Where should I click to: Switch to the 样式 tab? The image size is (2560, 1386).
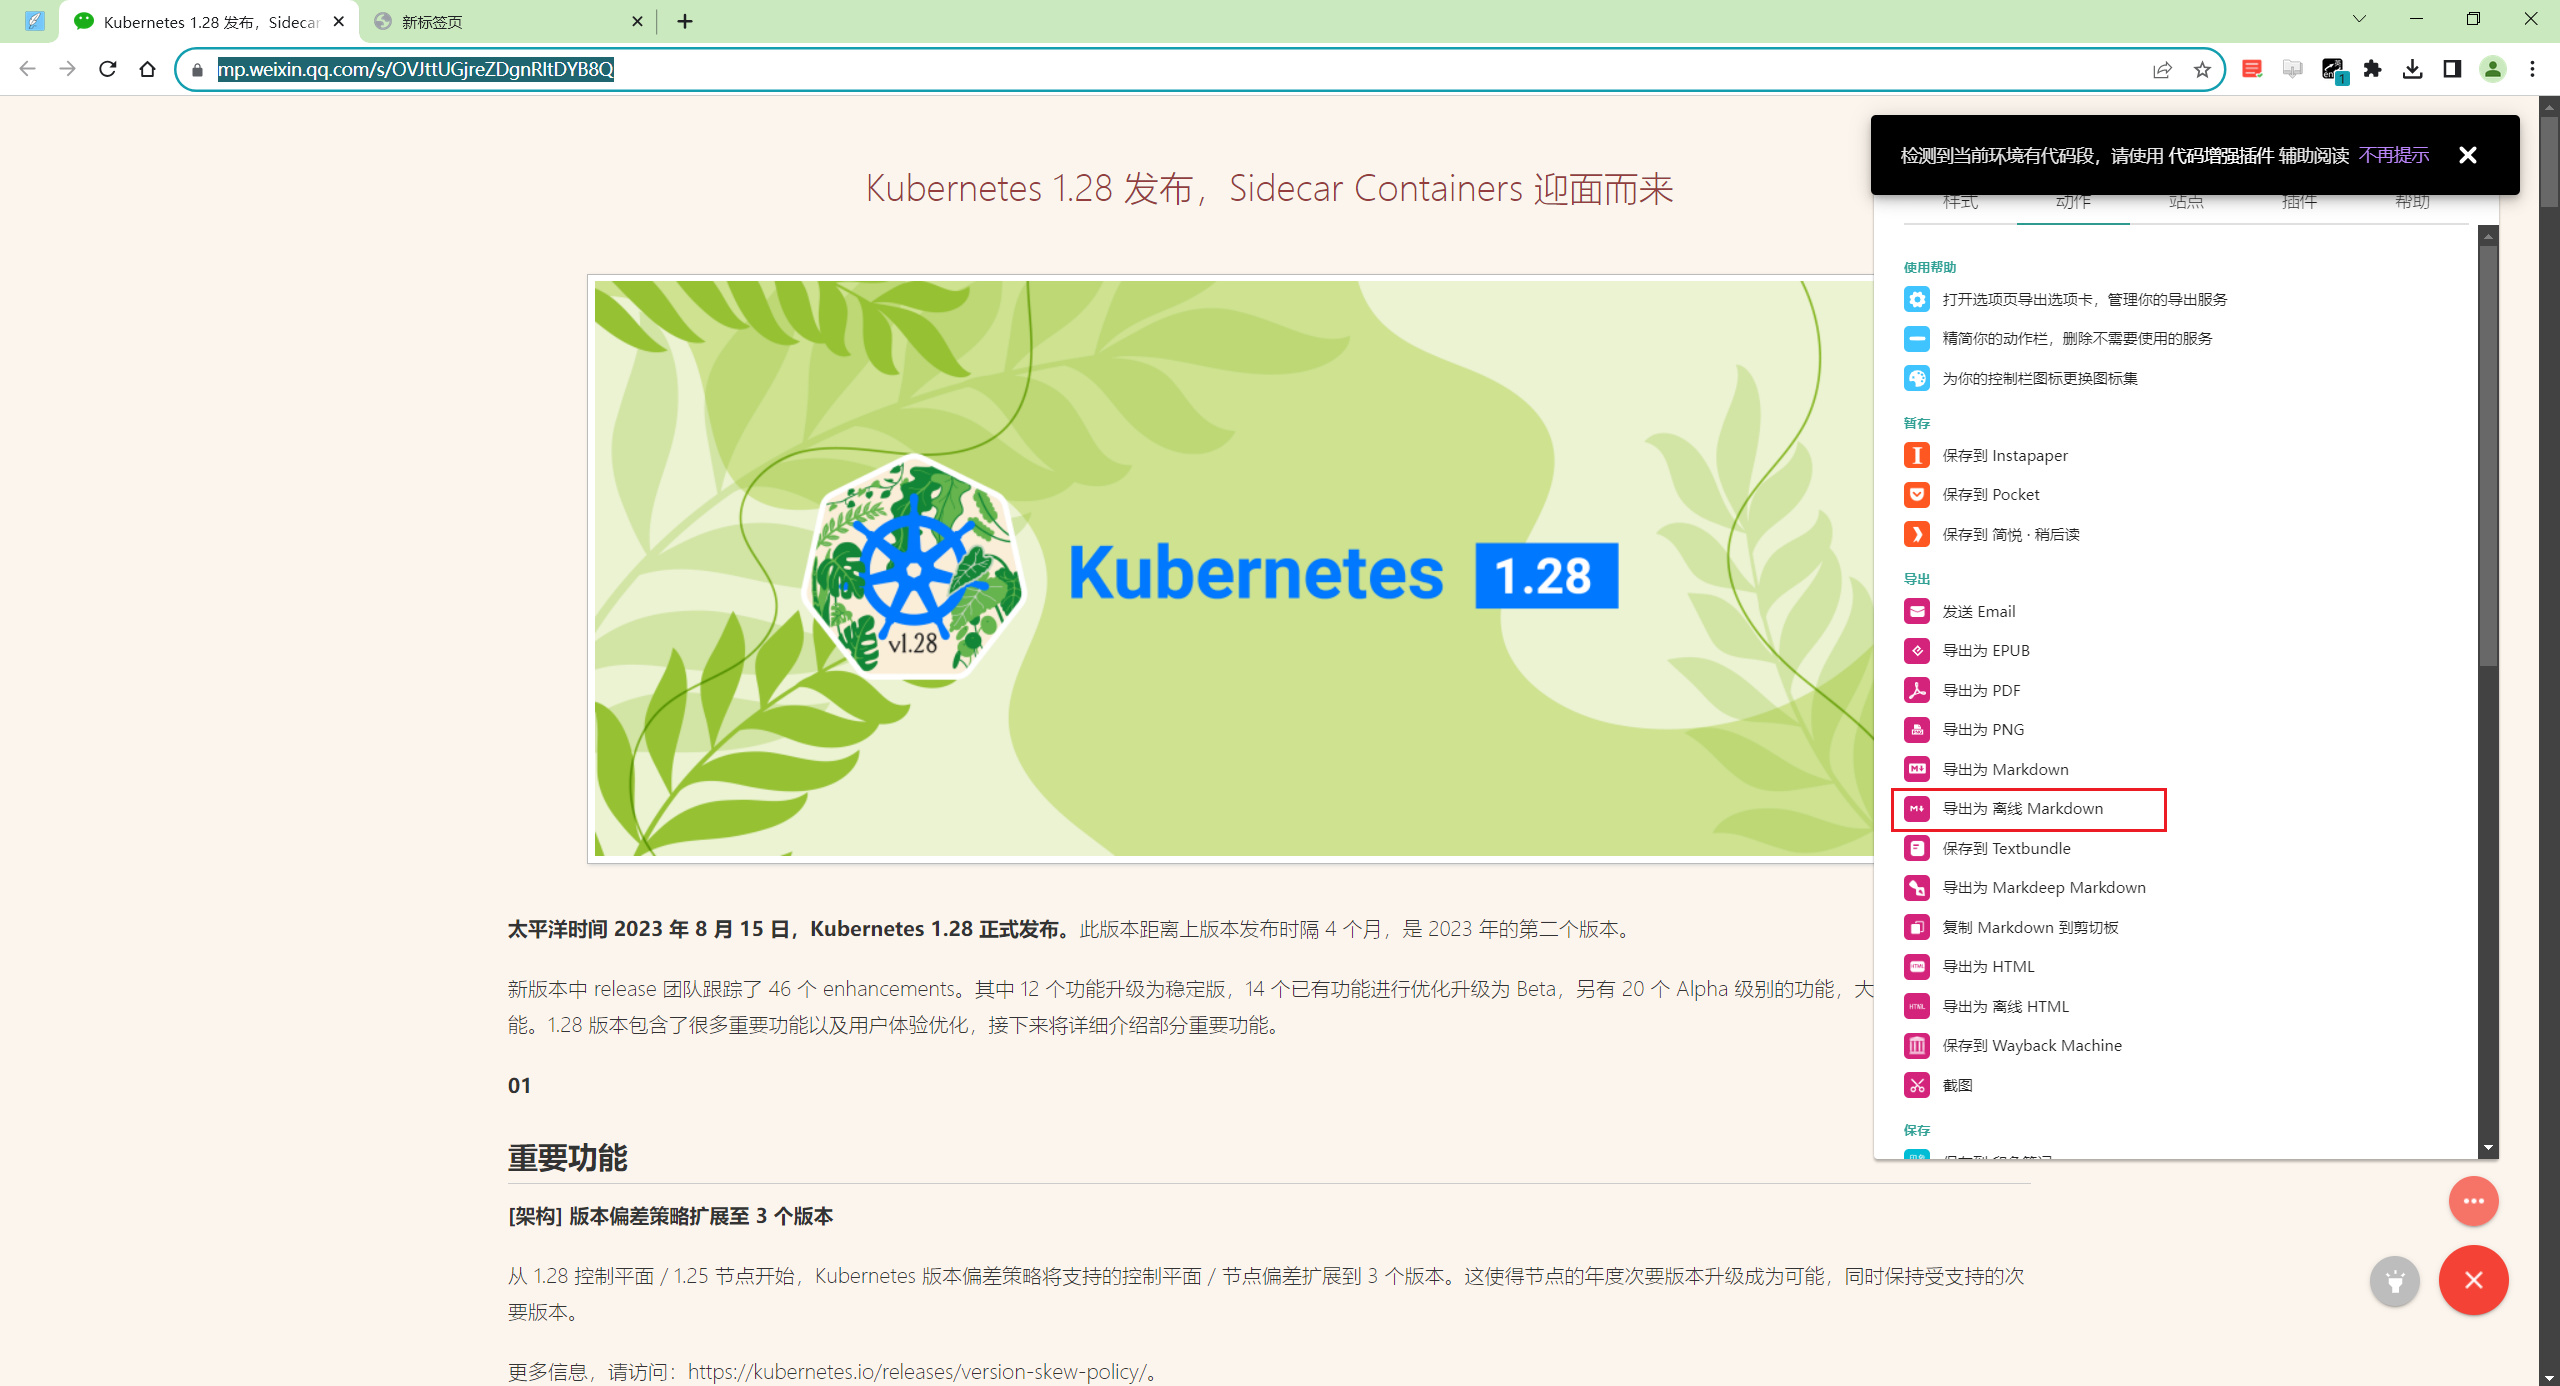point(1959,203)
